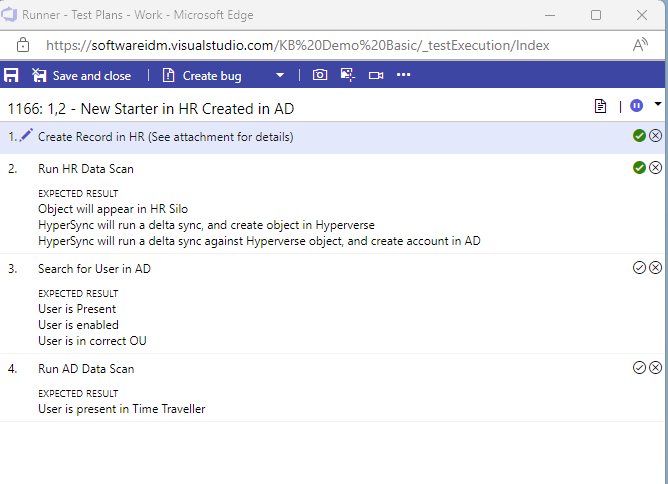The image size is (668, 484).
Task: Capture a screenshot with the camera icon
Action: tap(320, 75)
